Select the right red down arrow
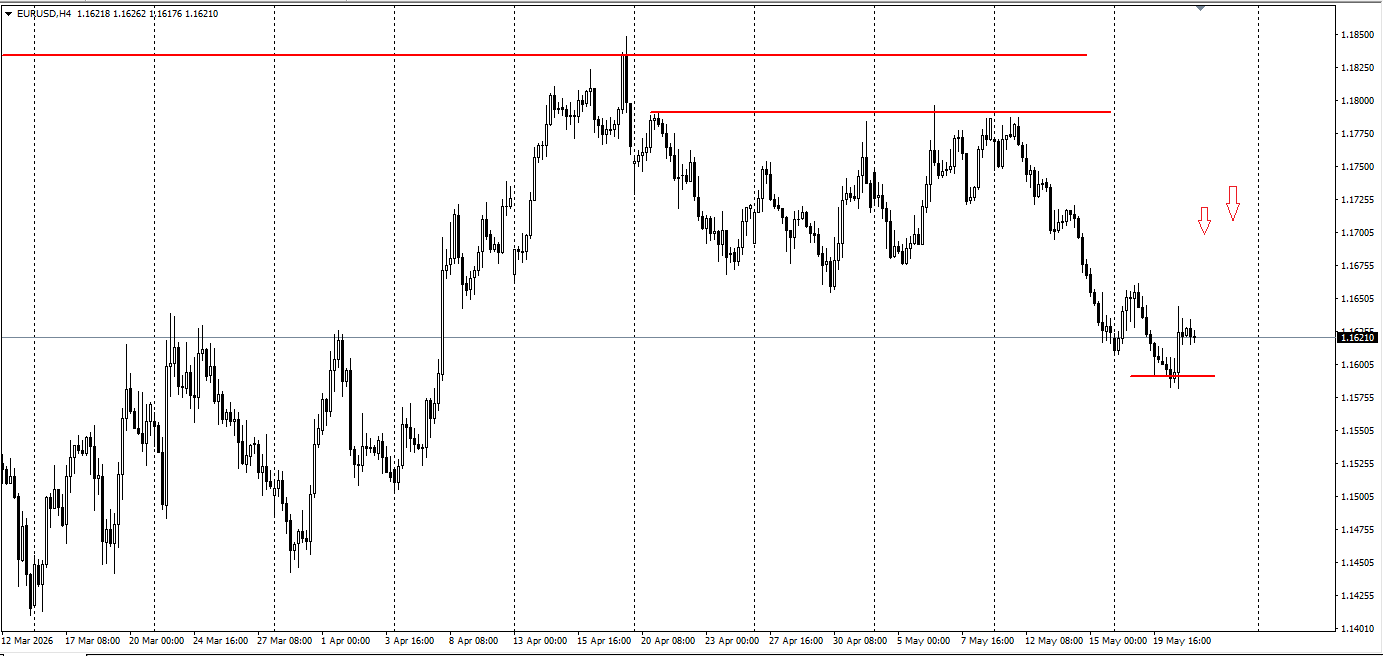The height and width of the screenshot is (656, 1384). (x=1233, y=203)
